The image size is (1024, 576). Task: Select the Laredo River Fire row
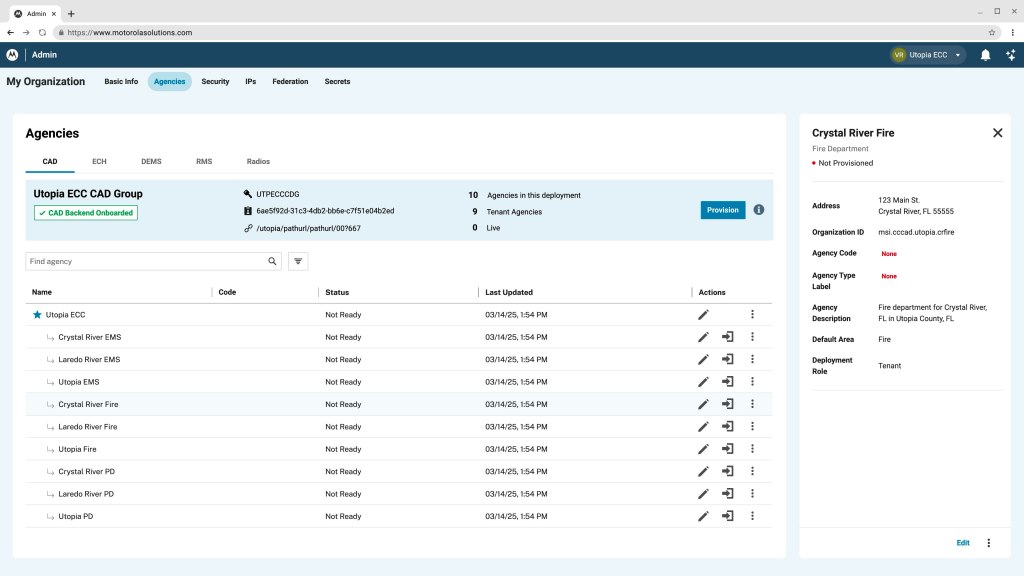point(88,427)
